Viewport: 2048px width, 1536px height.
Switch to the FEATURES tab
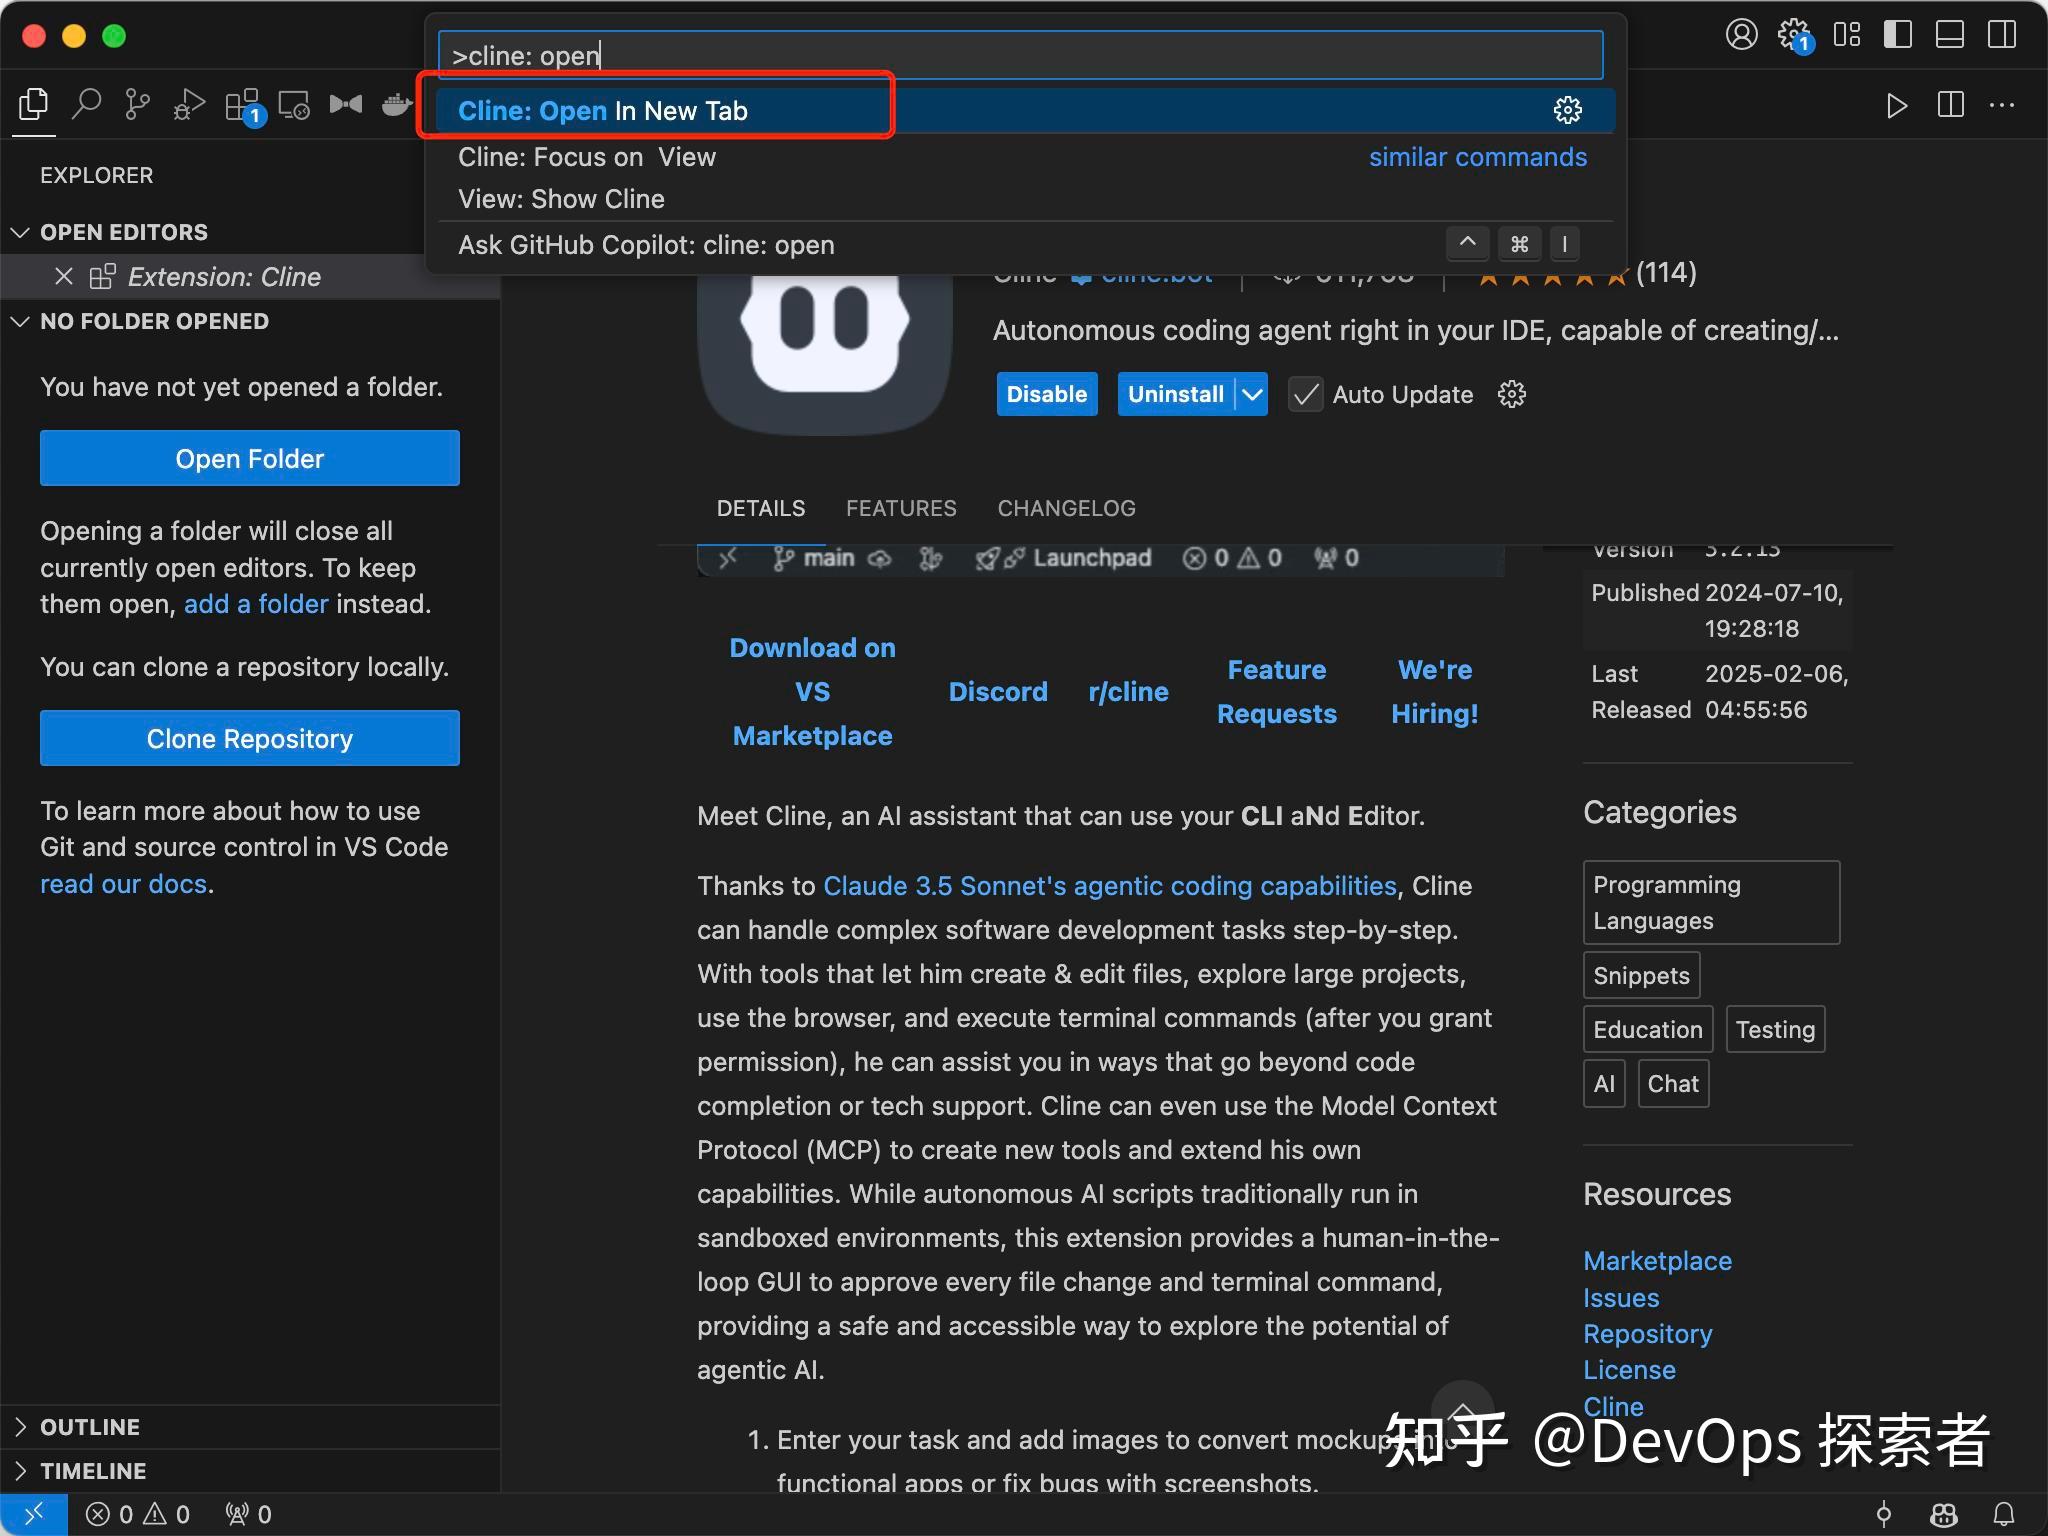(x=900, y=508)
